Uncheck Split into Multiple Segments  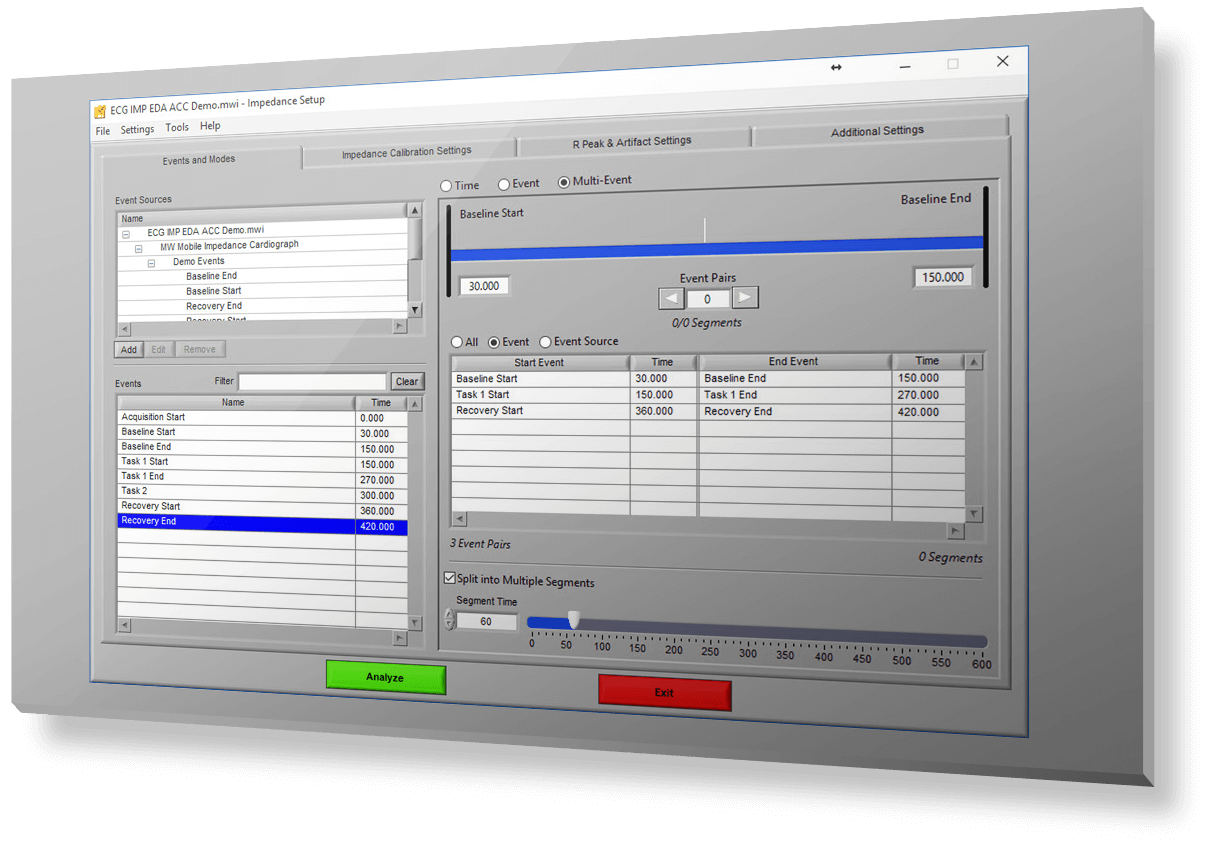[449, 579]
